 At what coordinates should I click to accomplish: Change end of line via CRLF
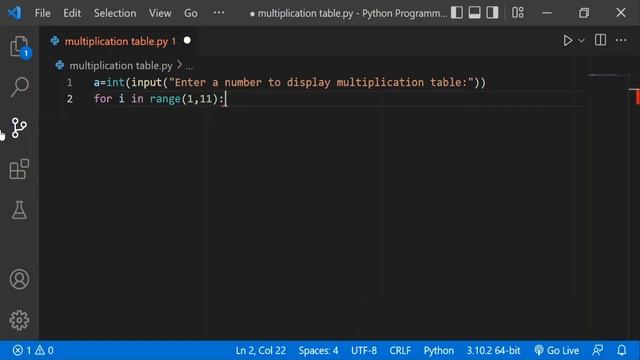click(x=400, y=350)
